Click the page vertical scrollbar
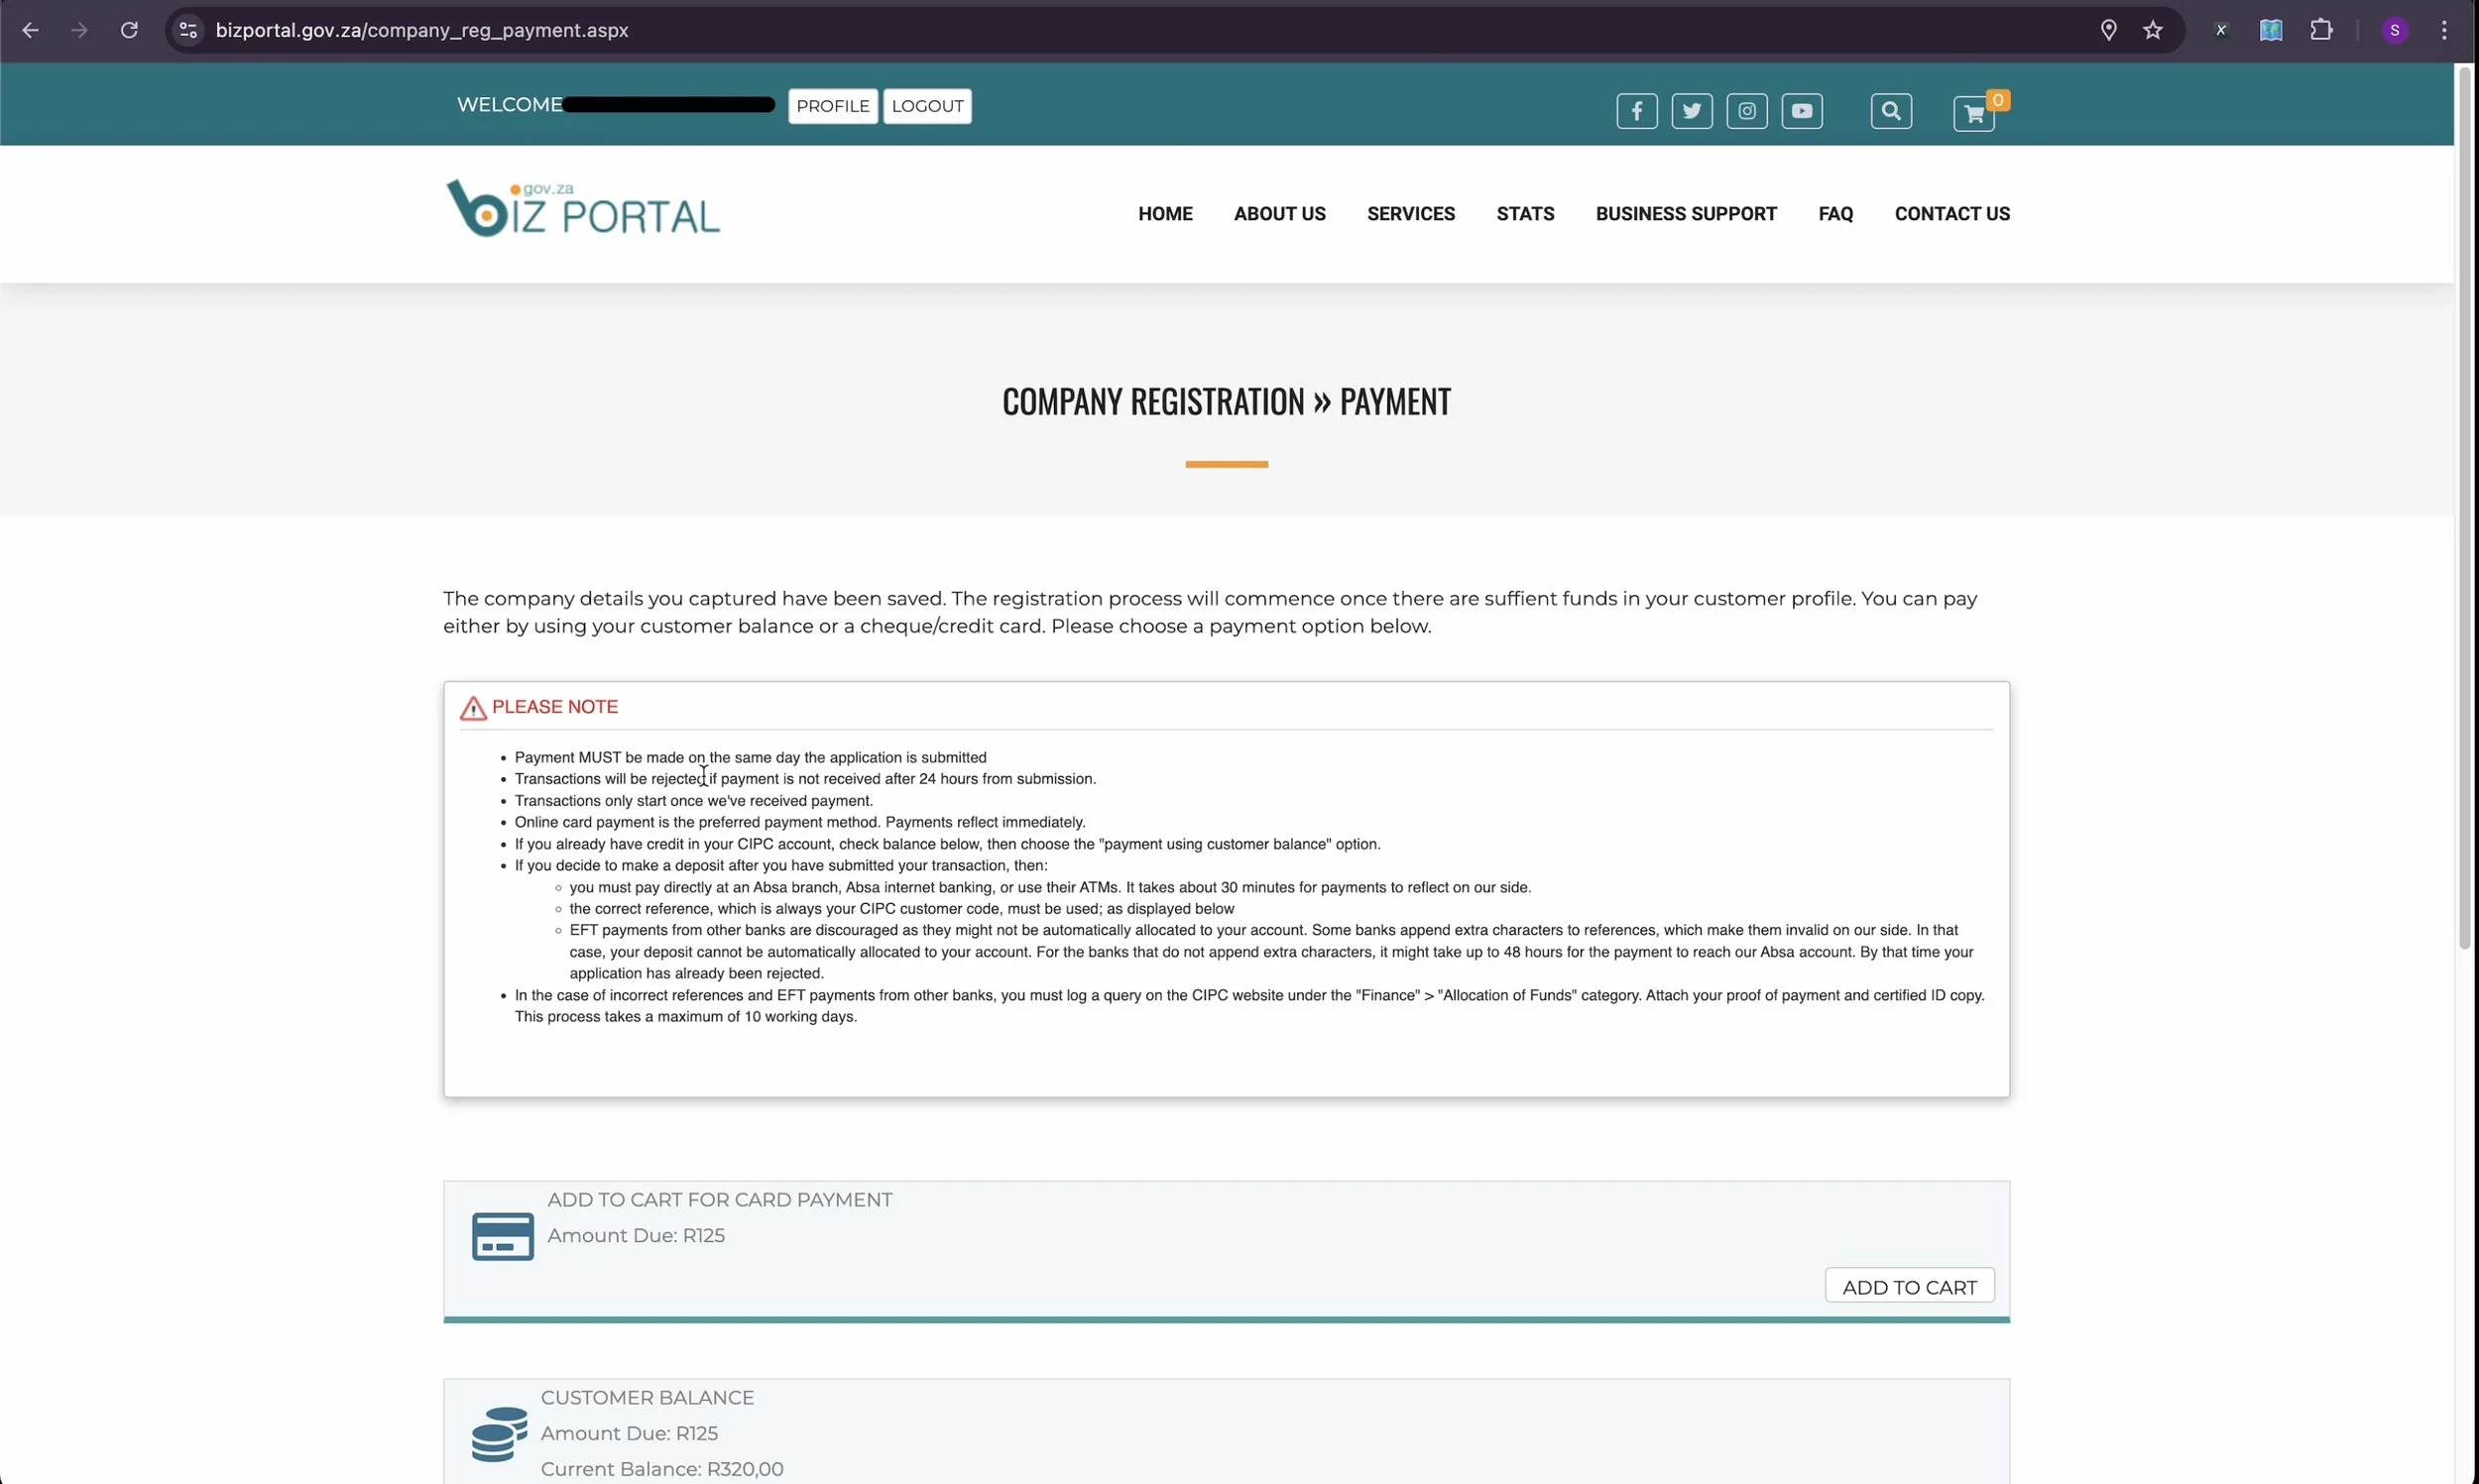The width and height of the screenshot is (2479, 1484). [2465, 500]
